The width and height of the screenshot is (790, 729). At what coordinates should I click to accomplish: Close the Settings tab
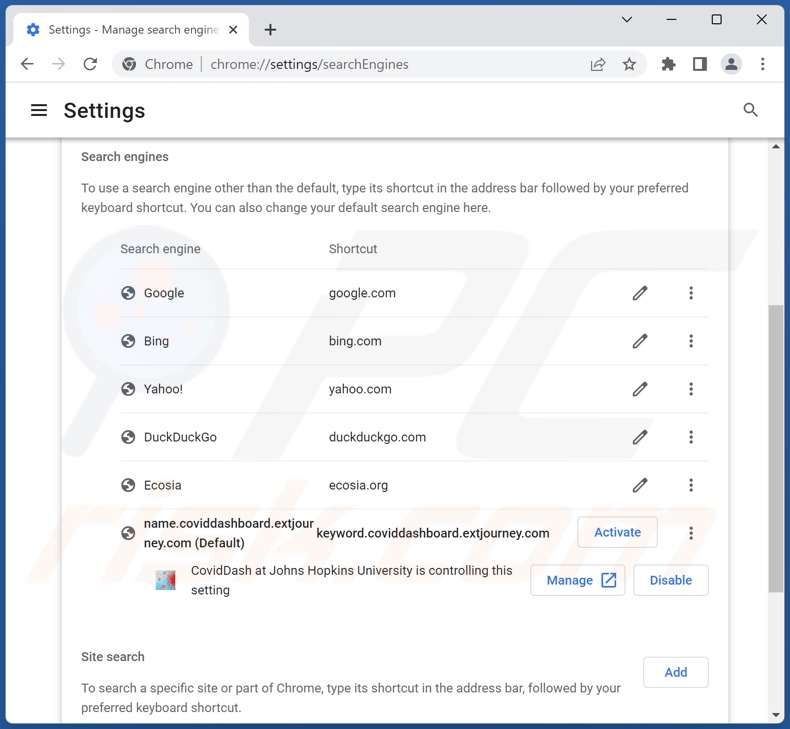(x=233, y=30)
